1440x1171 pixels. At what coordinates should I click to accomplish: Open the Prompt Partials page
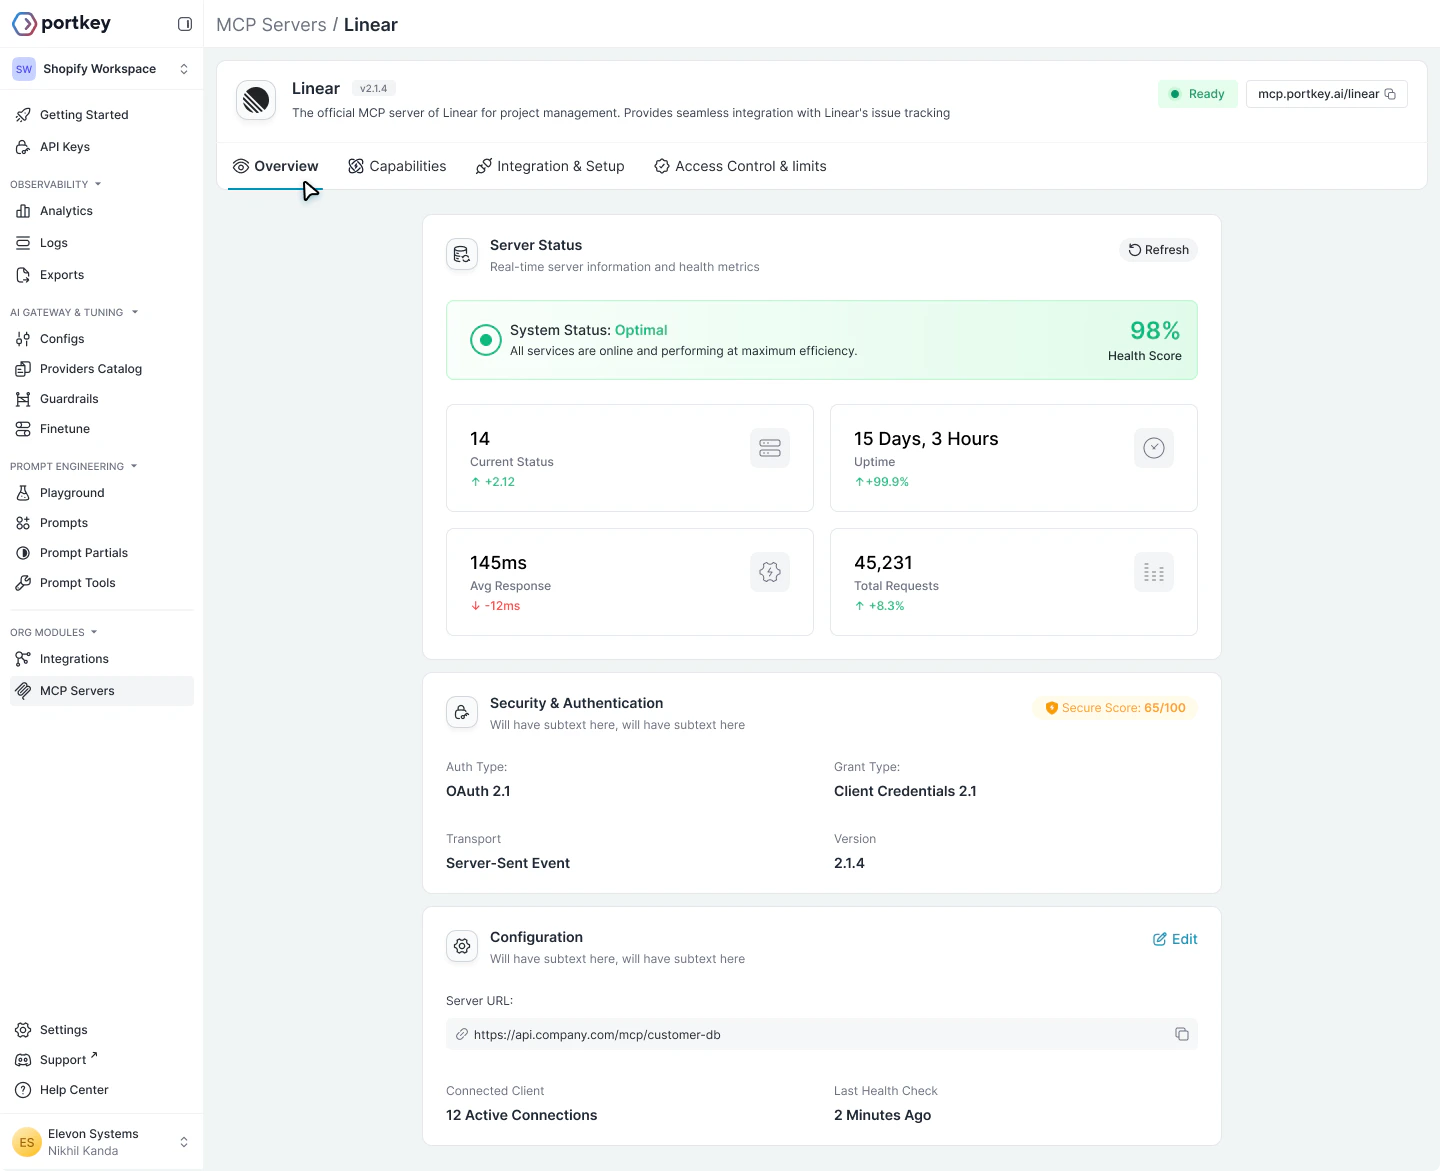coord(83,552)
